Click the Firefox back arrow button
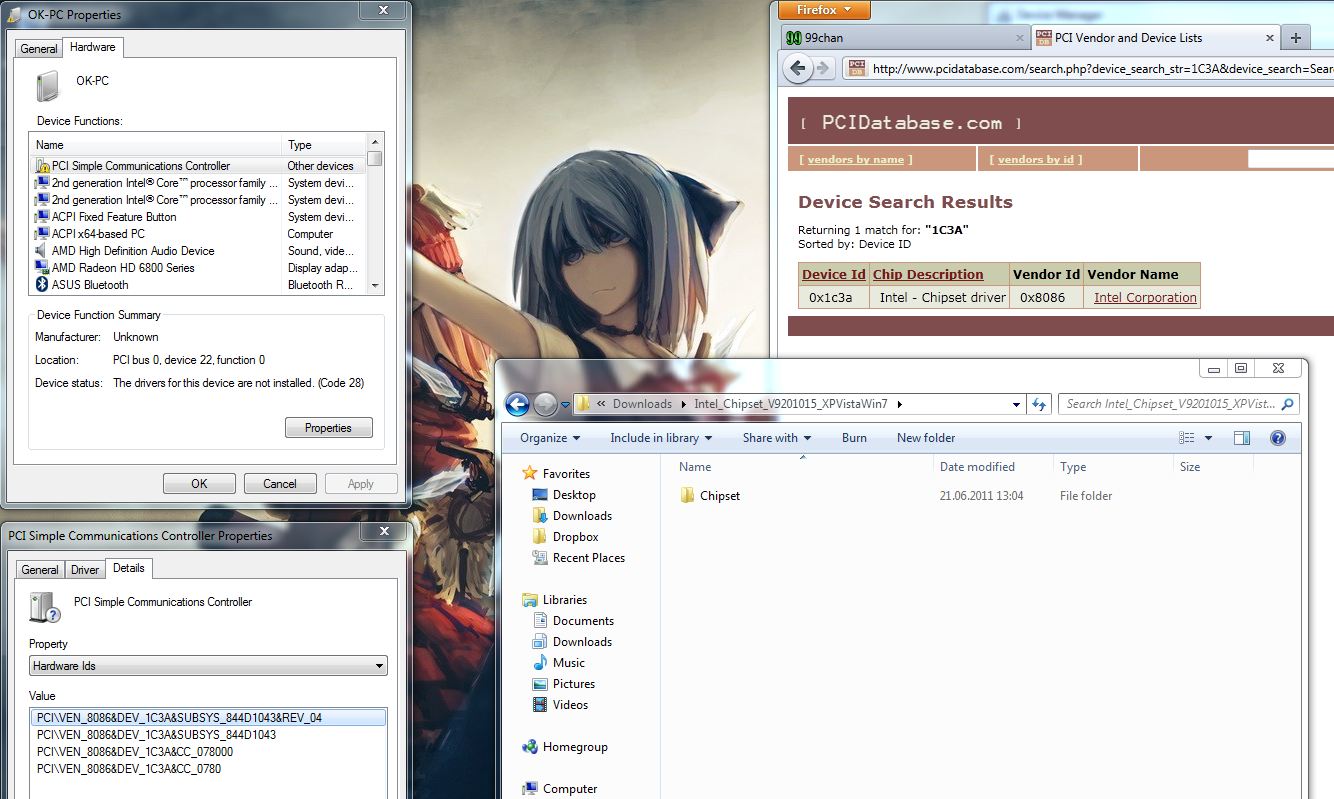This screenshot has height=799, width=1334. click(797, 68)
